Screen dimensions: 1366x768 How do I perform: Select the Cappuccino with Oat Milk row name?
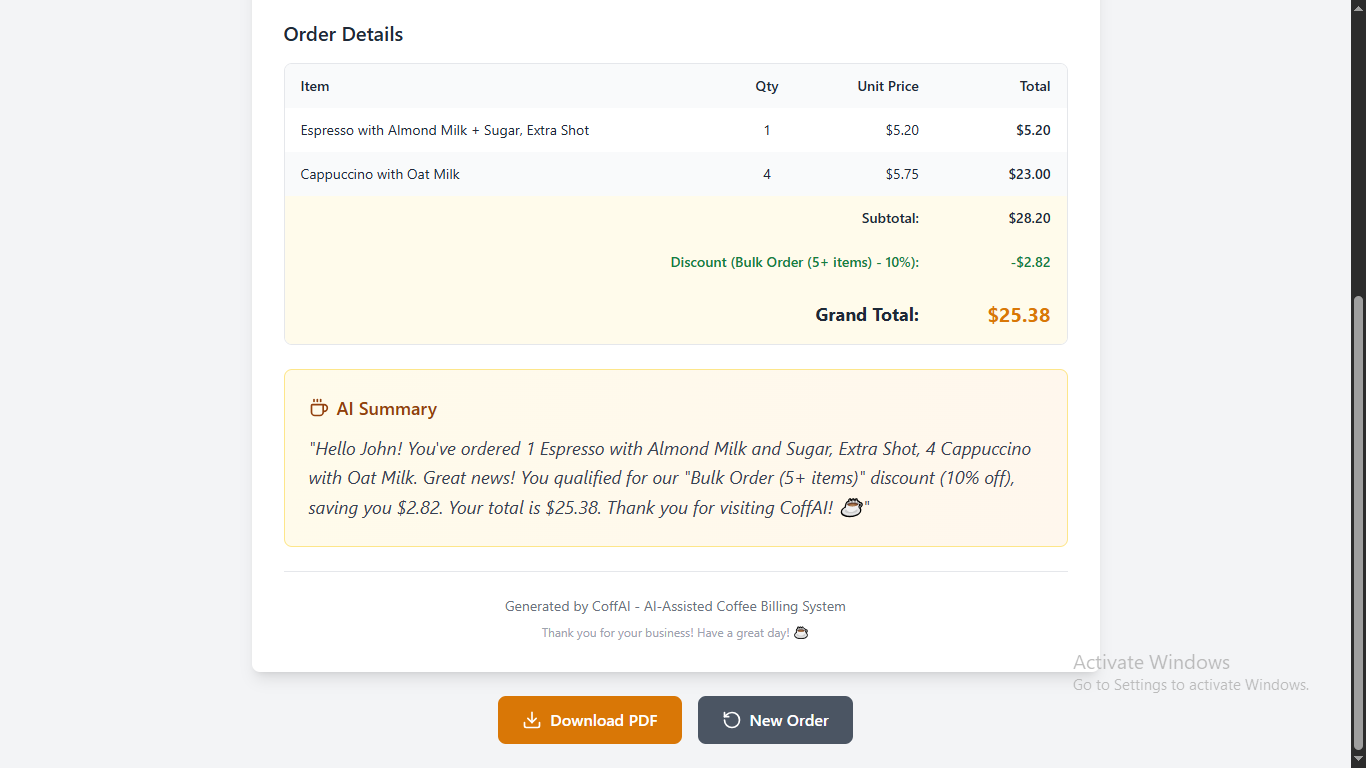click(380, 174)
